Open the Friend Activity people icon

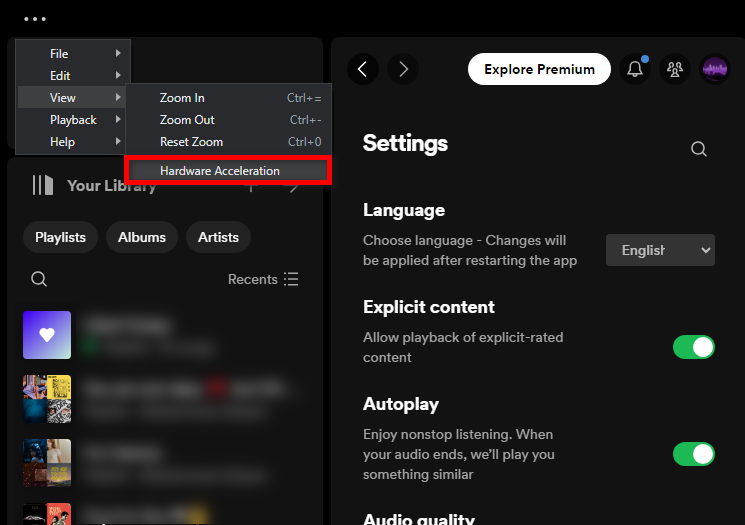coord(675,69)
